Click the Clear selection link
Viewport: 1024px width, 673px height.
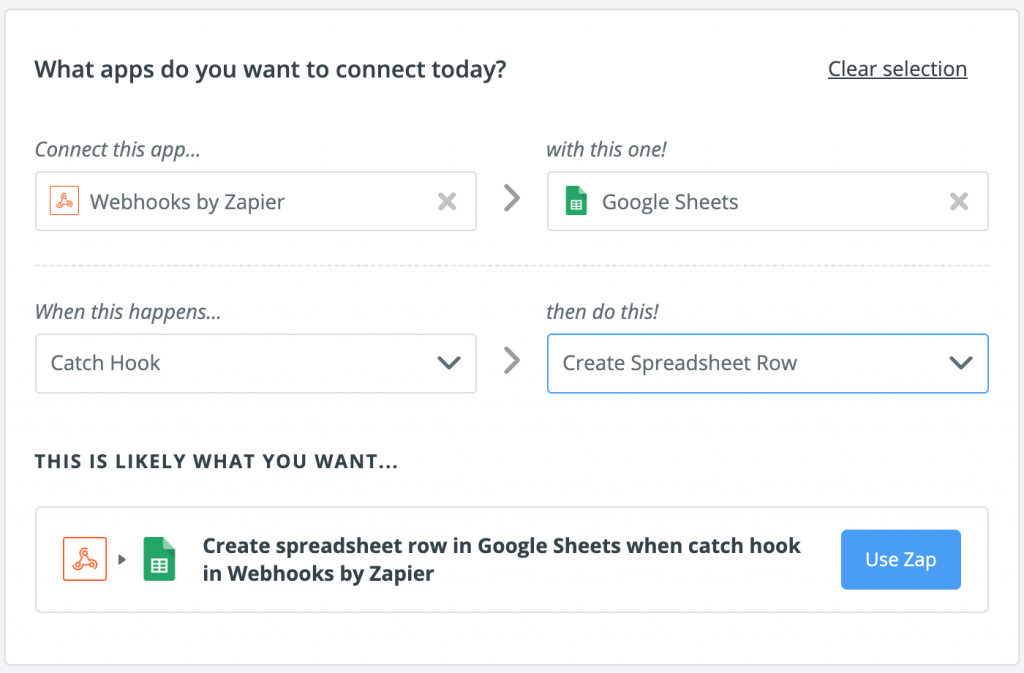click(x=897, y=69)
